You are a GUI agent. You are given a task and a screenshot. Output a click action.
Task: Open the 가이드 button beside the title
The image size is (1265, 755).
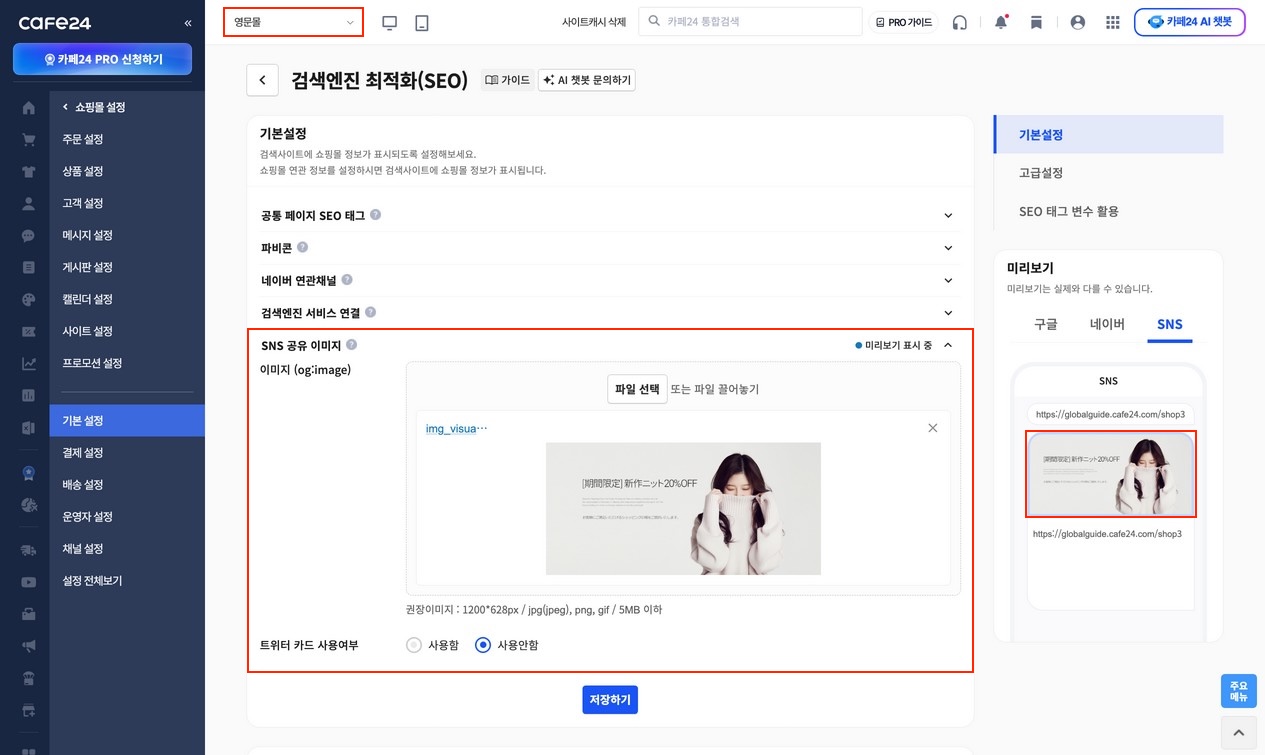(507, 80)
